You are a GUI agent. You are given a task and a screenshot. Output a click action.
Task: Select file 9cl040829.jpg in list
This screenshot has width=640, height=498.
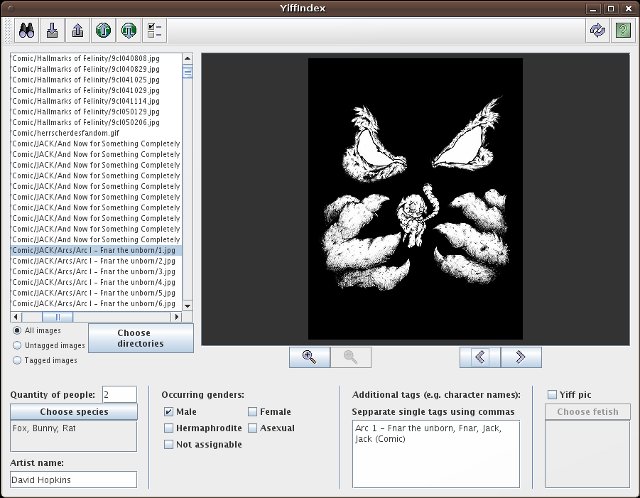tap(96, 69)
